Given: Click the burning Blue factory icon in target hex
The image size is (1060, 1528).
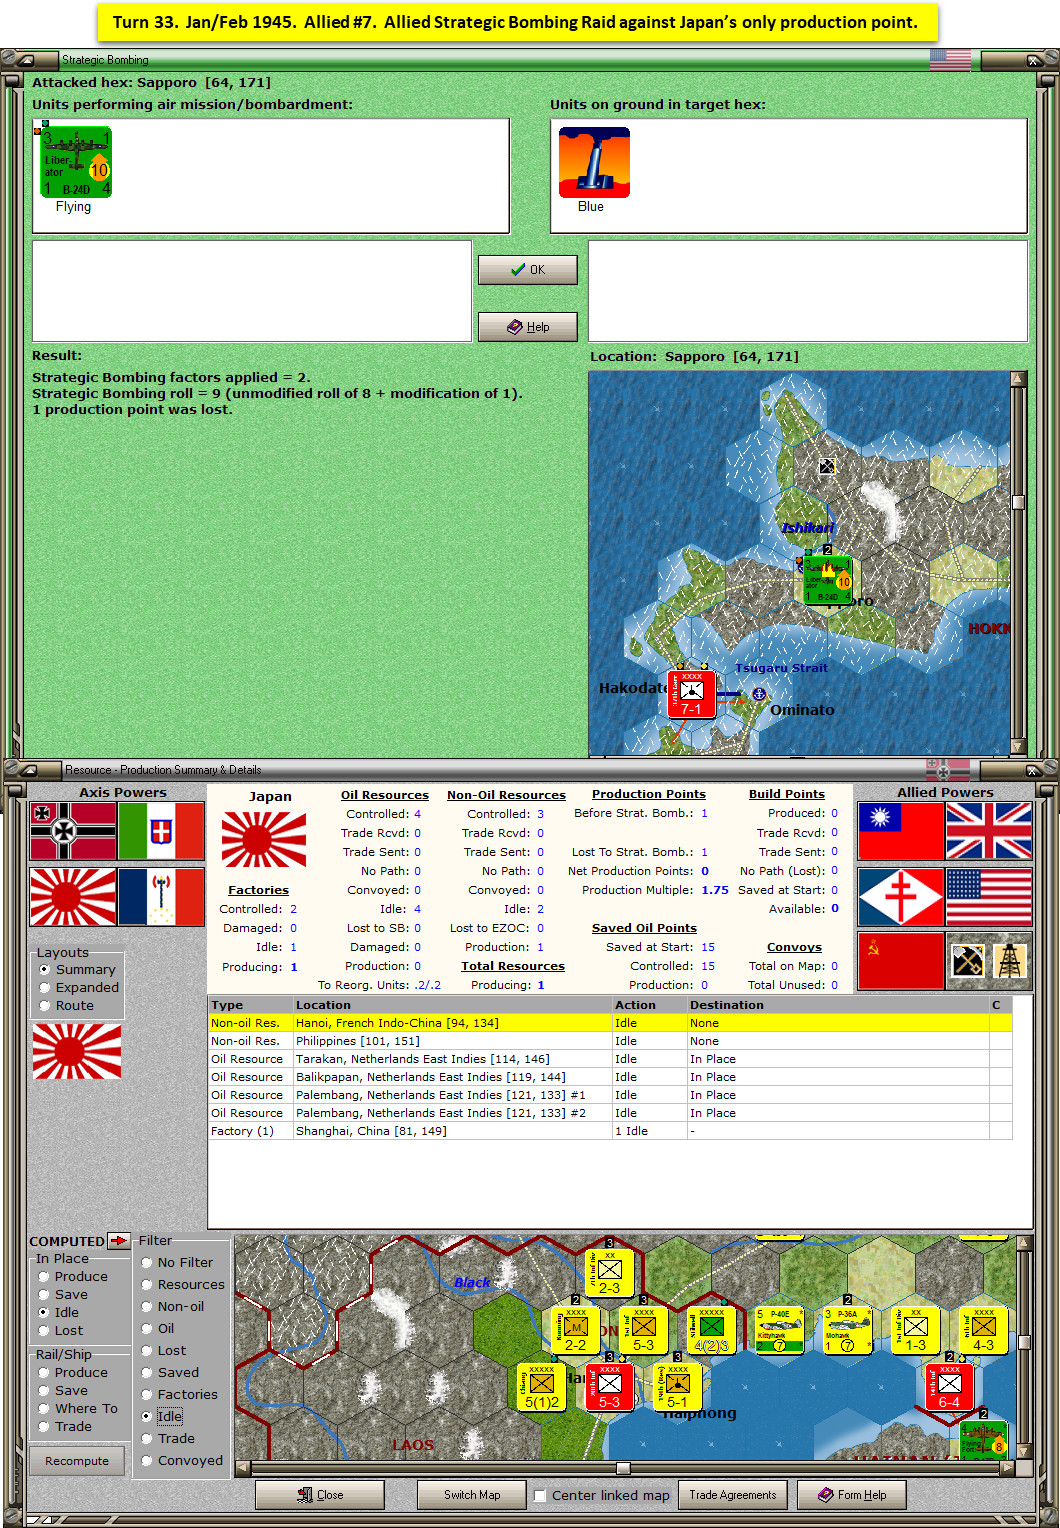Looking at the screenshot, I should click(x=595, y=160).
